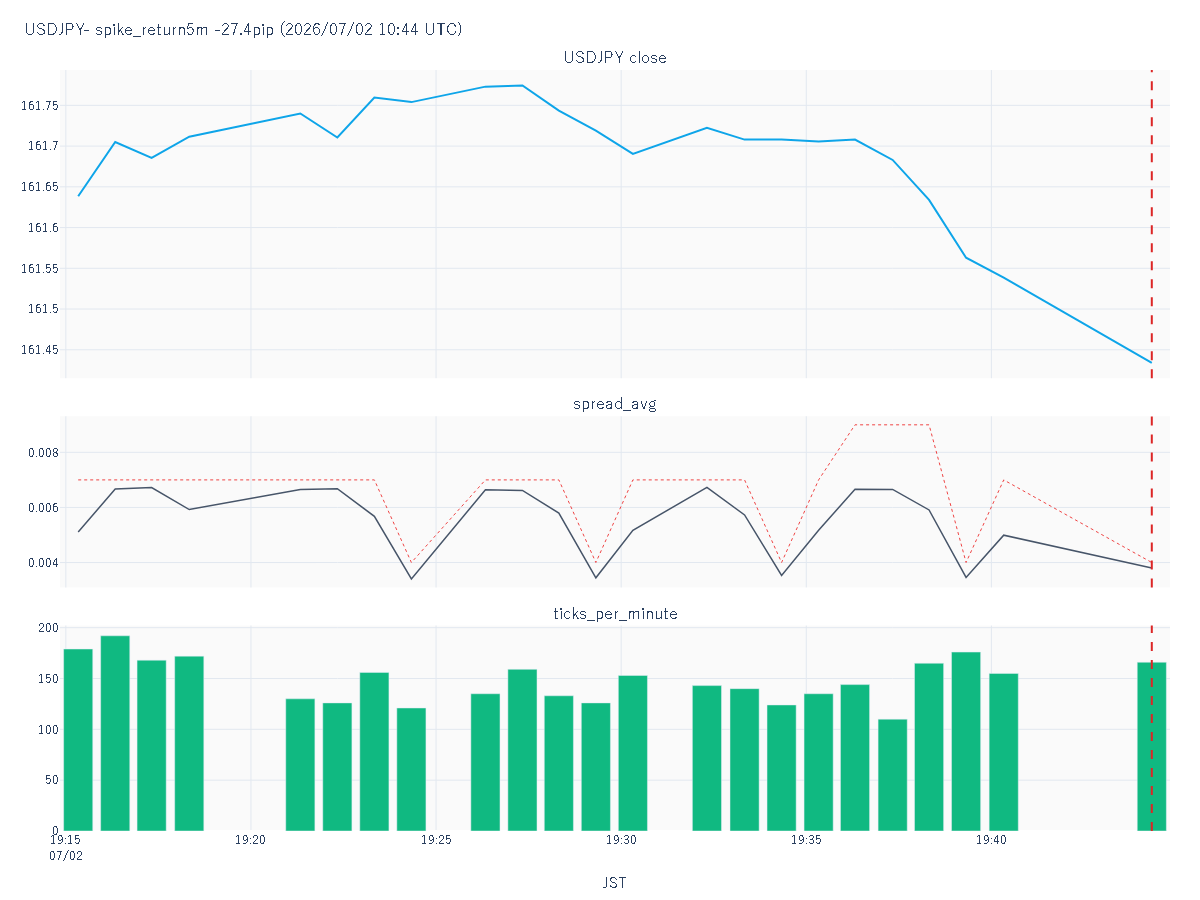Click the price line peak near 19:27
Screen dimensions: 1200x900
tap(522, 86)
